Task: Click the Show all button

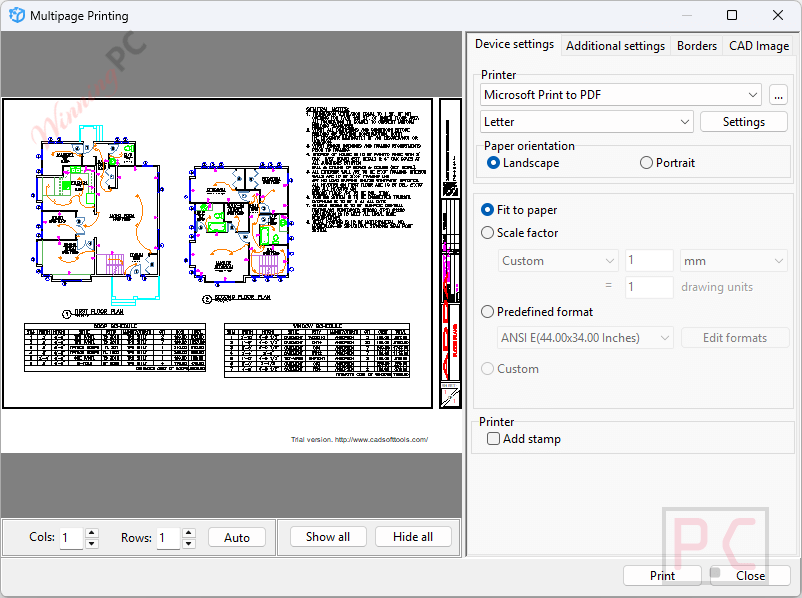Action: [x=328, y=537]
